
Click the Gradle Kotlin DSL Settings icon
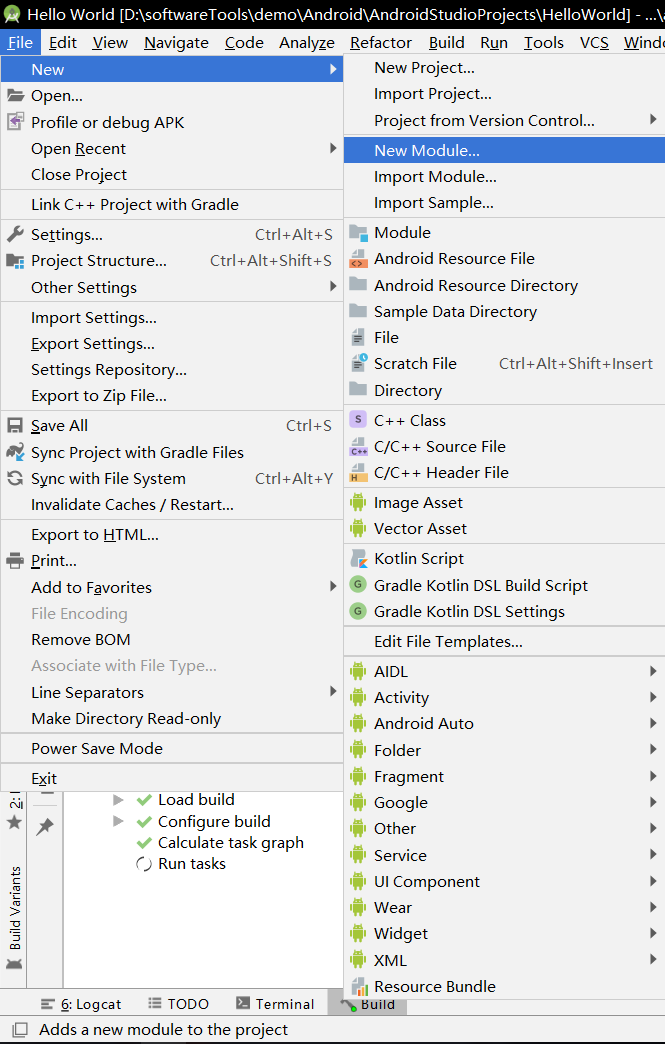[x=358, y=611]
